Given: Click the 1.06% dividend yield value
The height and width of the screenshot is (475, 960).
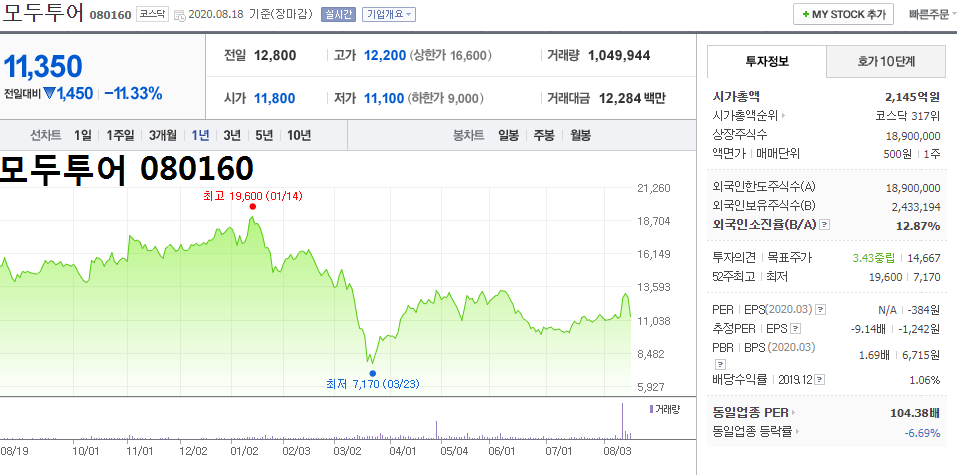Looking at the screenshot, I should point(924,380).
